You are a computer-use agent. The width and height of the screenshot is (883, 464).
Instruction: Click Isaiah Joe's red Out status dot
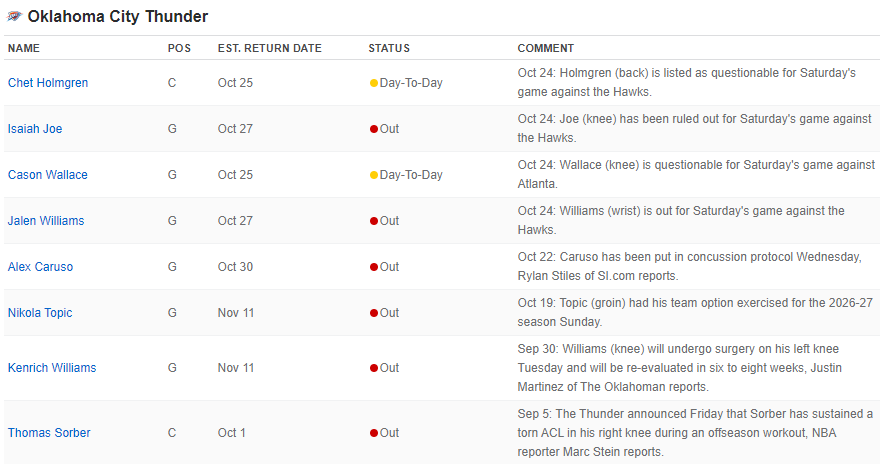(374, 129)
